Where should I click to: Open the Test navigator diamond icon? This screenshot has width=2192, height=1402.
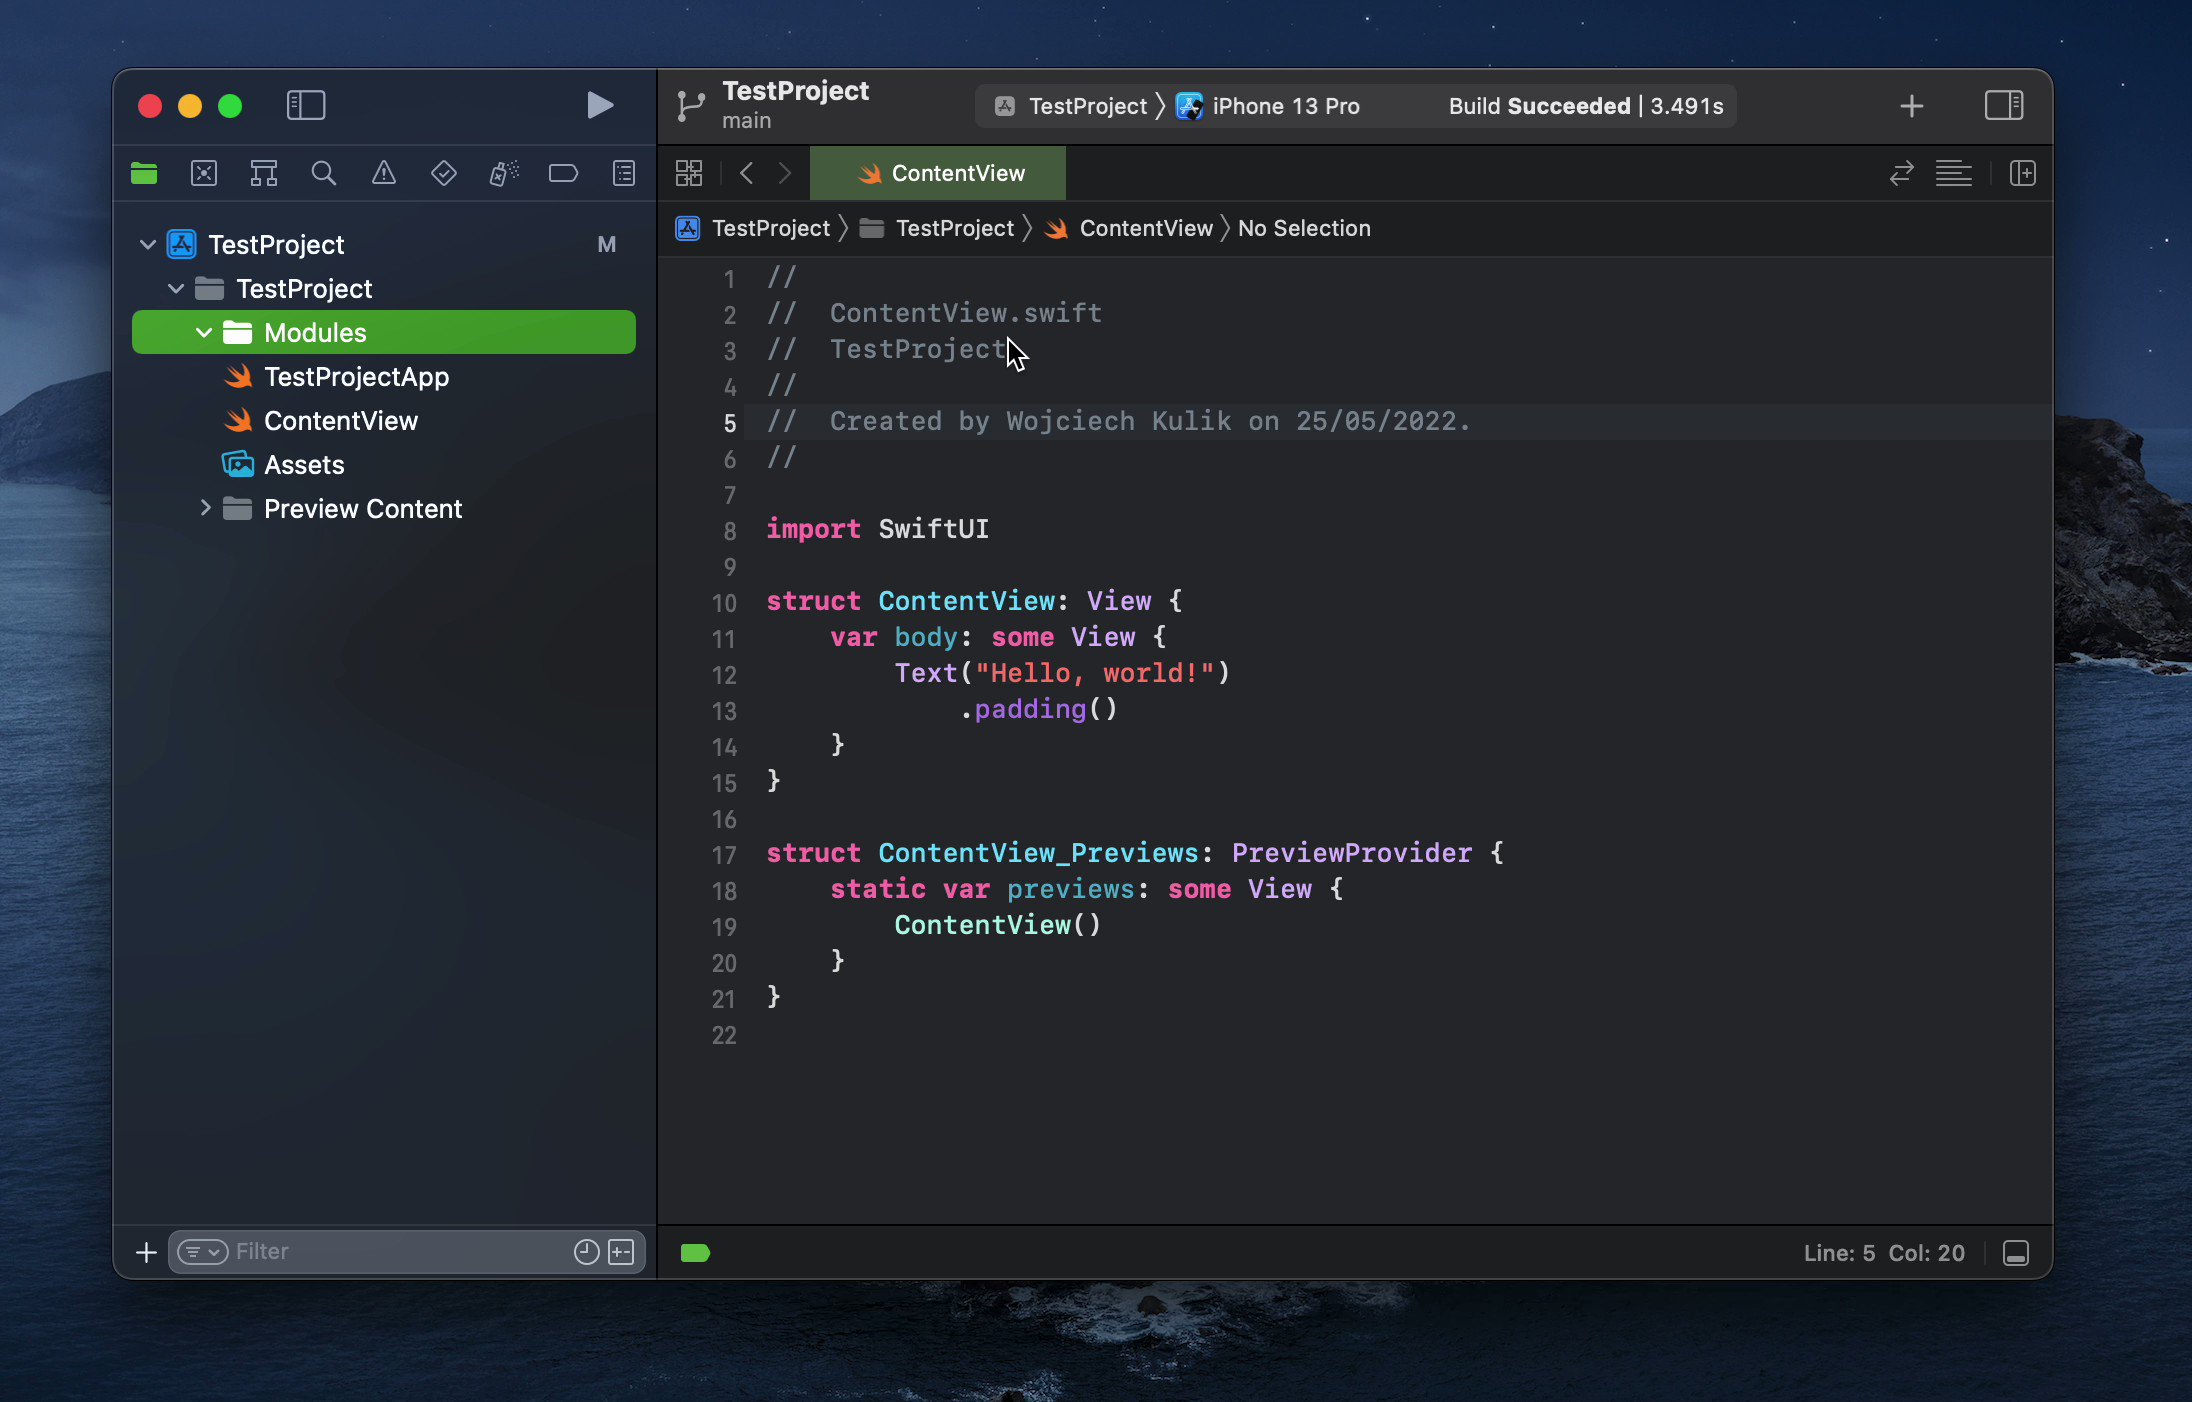point(444,174)
